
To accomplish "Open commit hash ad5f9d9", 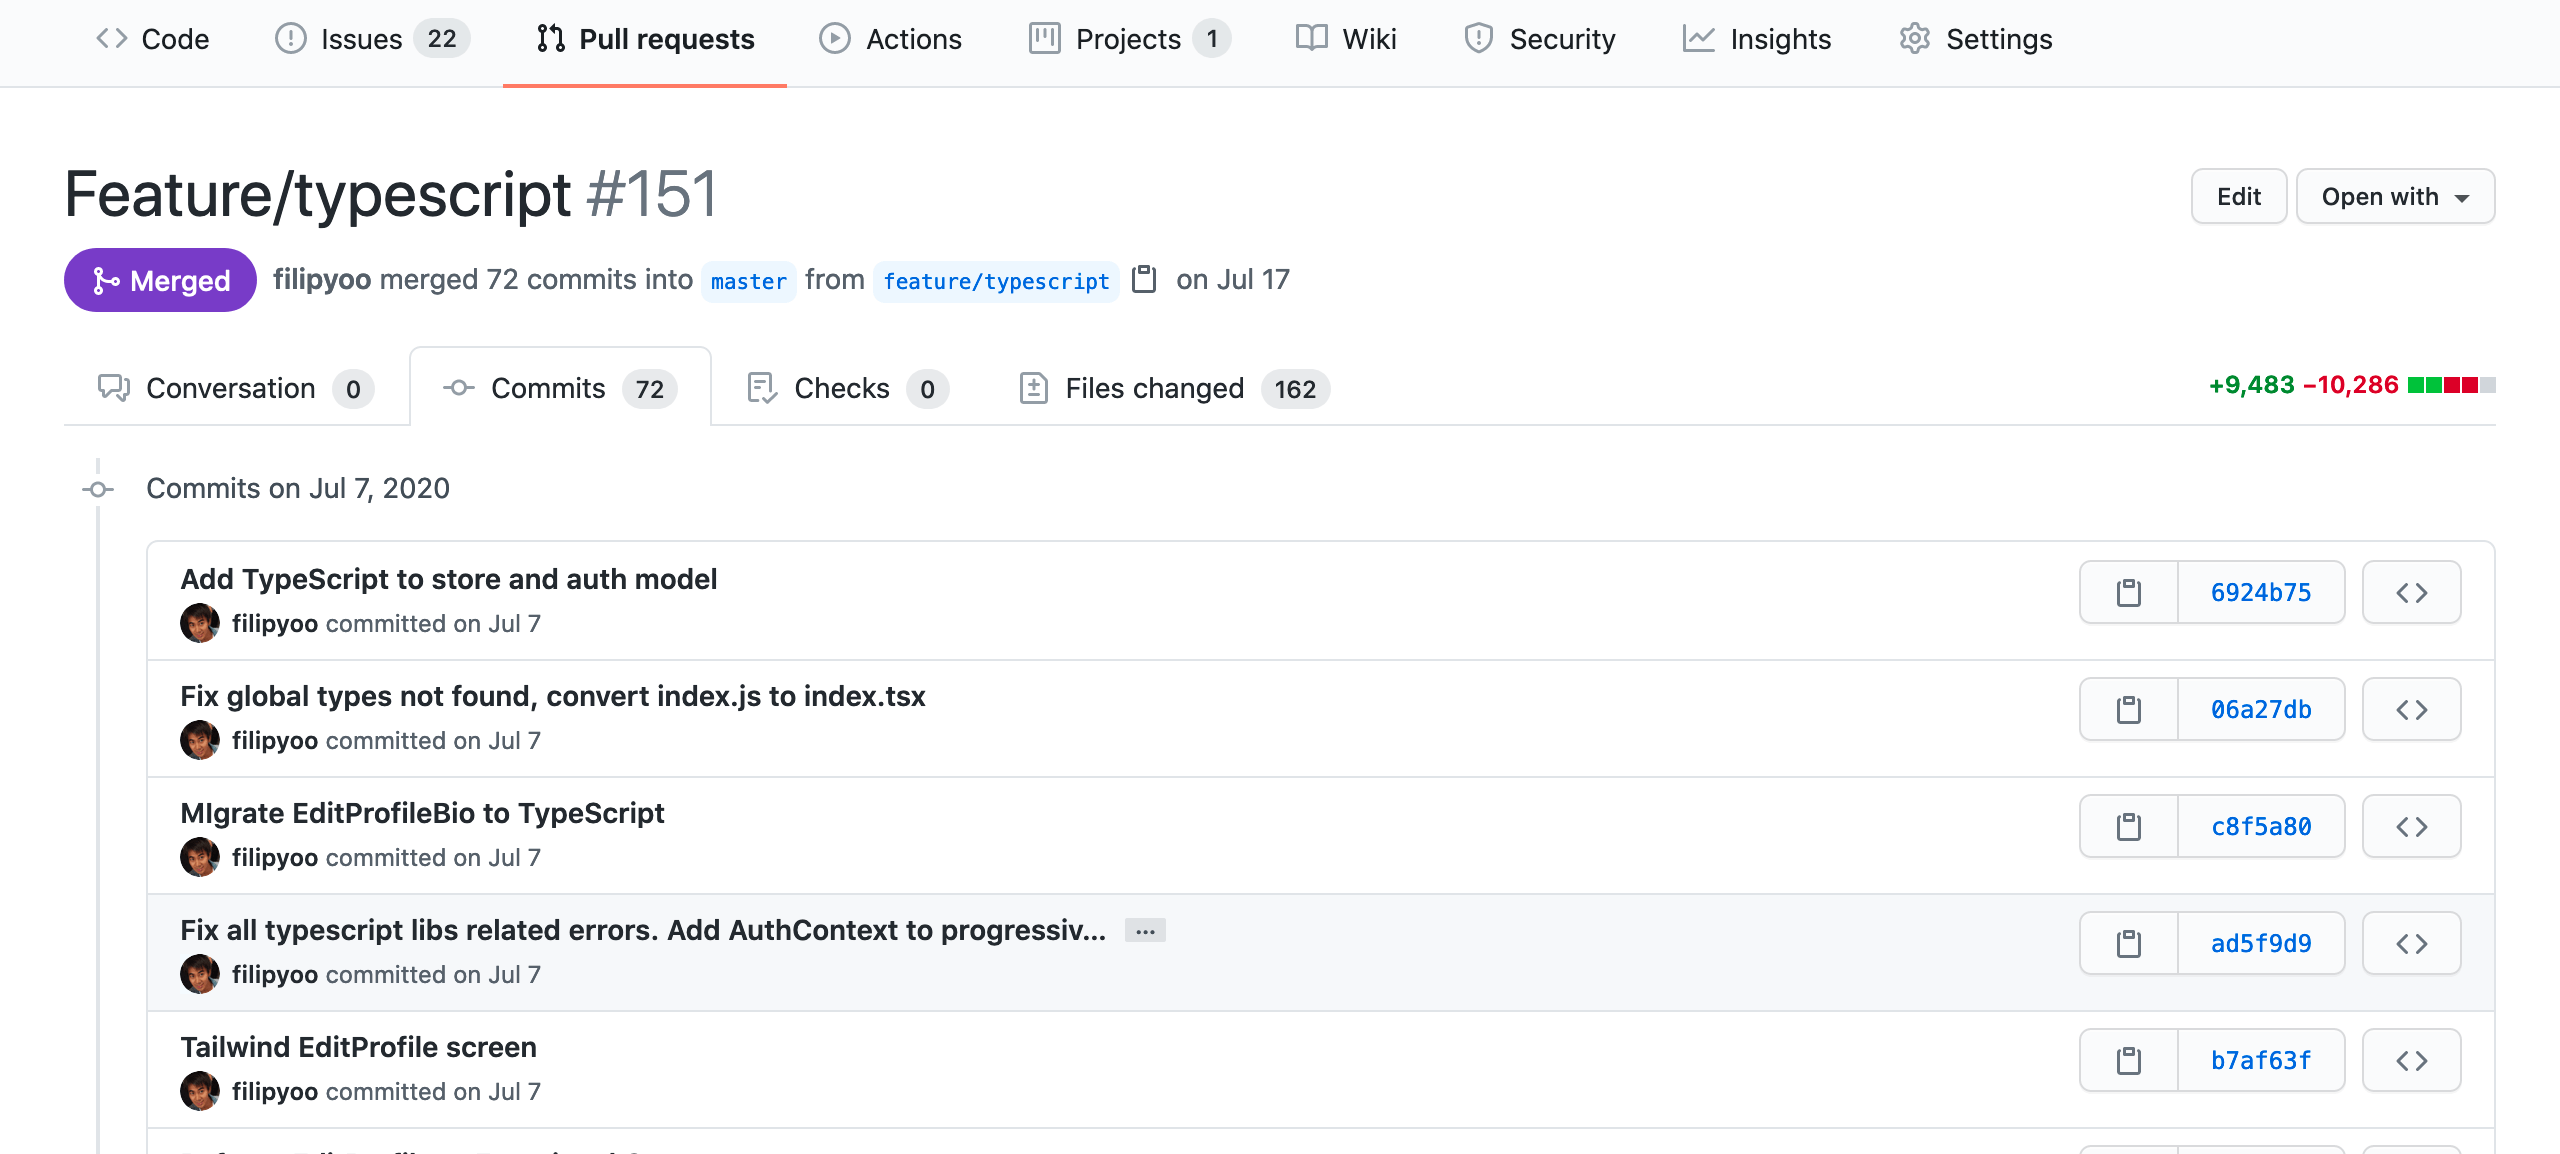I will click(x=2261, y=943).
